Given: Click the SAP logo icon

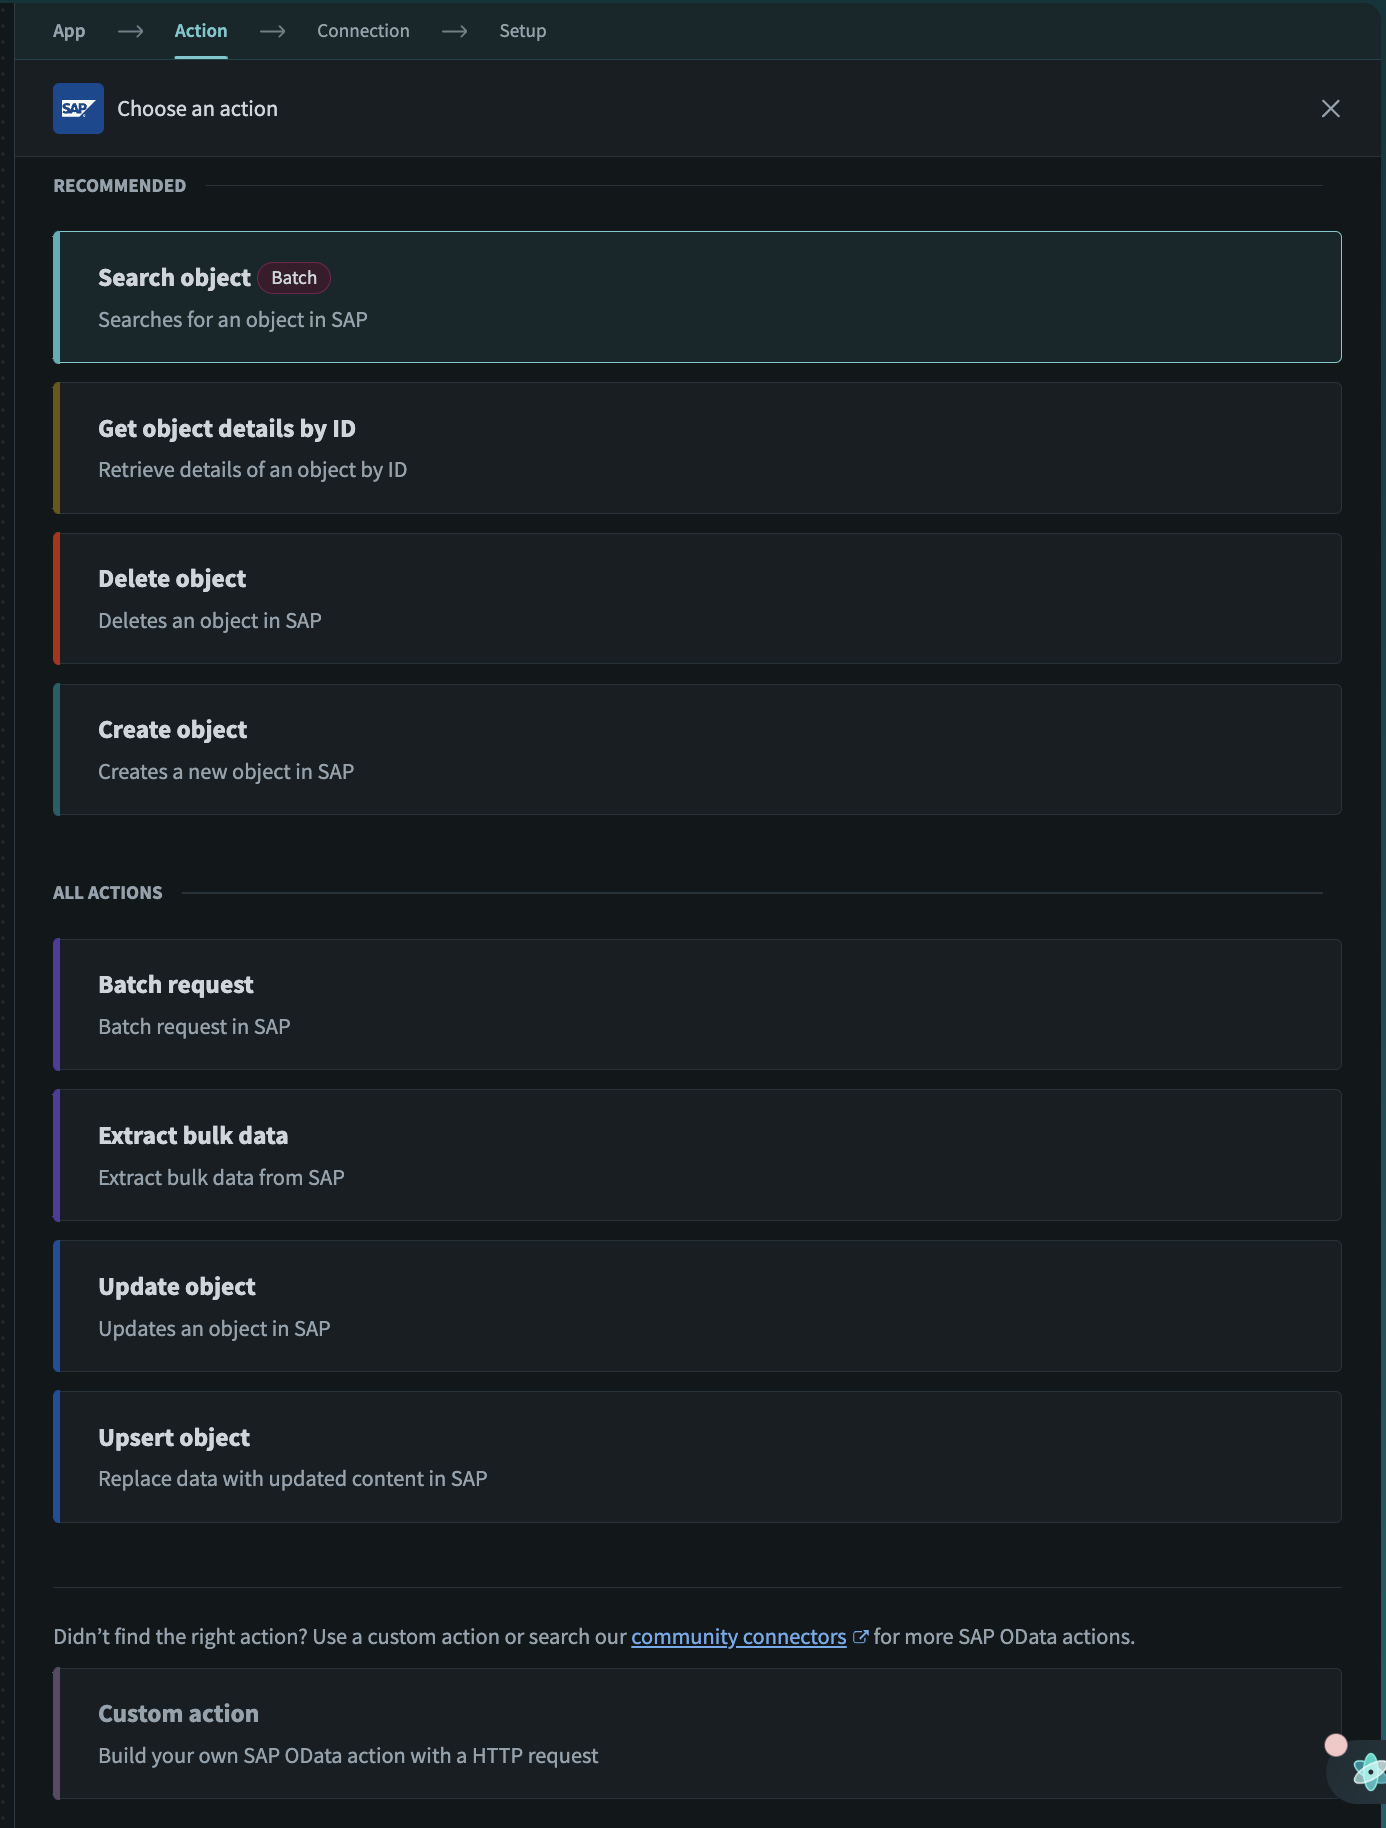Looking at the screenshot, I should (x=79, y=109).
